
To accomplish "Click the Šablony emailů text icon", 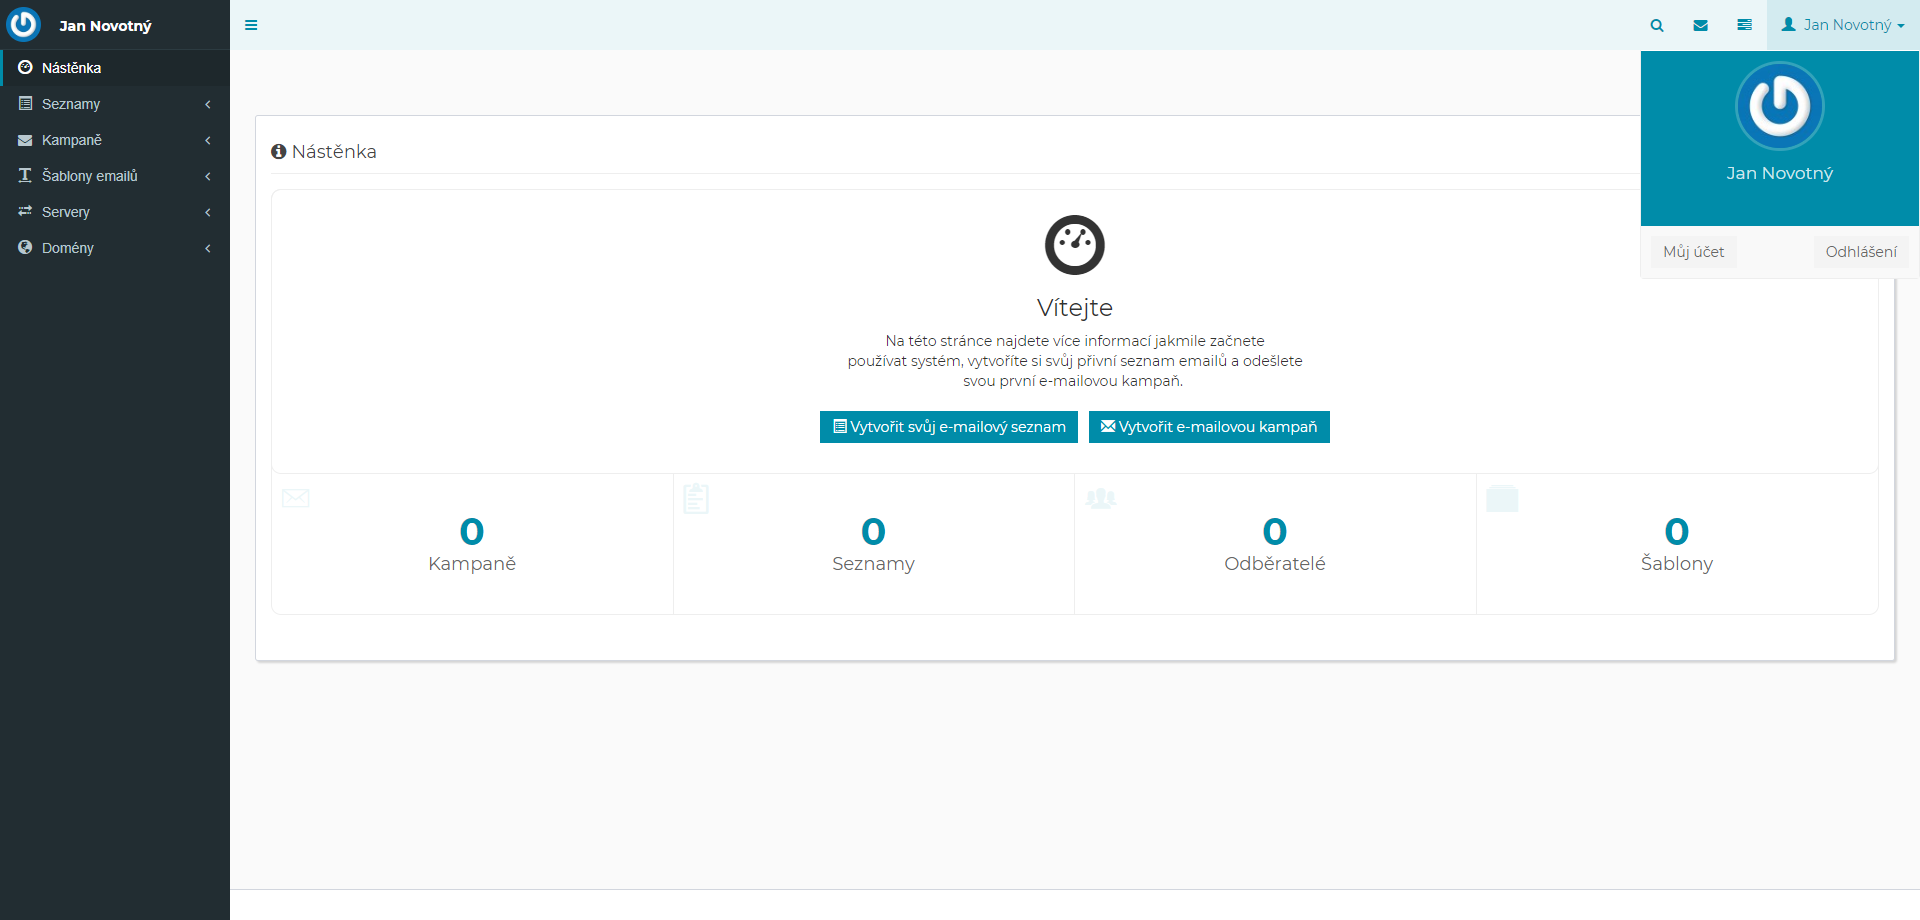I will coord(25,175).
